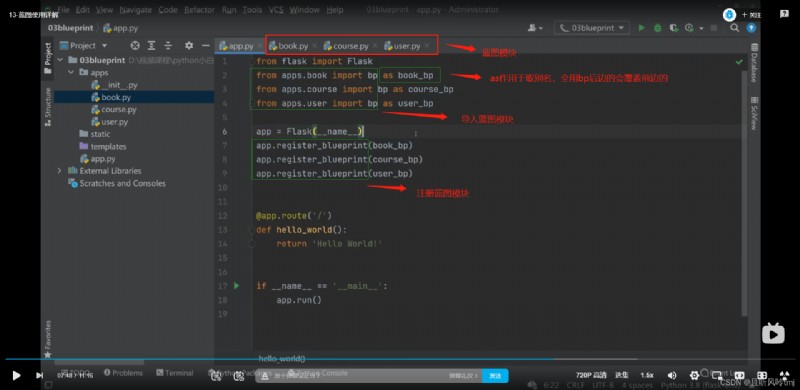Viewport: 800px width, 390px height.
Task: Open Project panel settings gear
Action: pyautogui.click(x=189, y=45)
